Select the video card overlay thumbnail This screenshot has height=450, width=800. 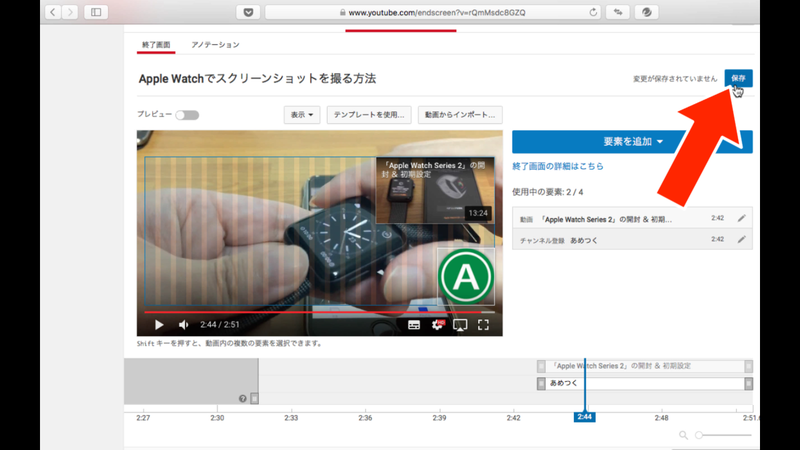[435, 190]
